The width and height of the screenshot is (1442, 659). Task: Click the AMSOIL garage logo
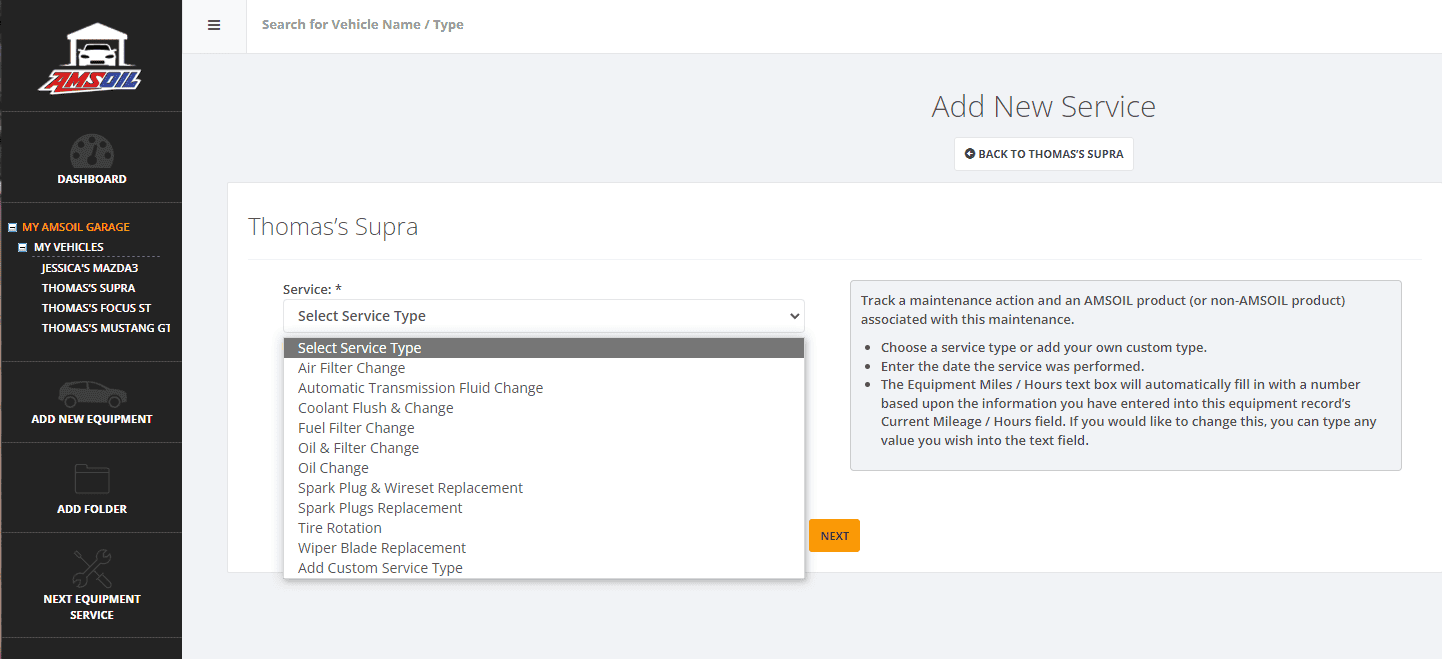click(x=91, y=58)
